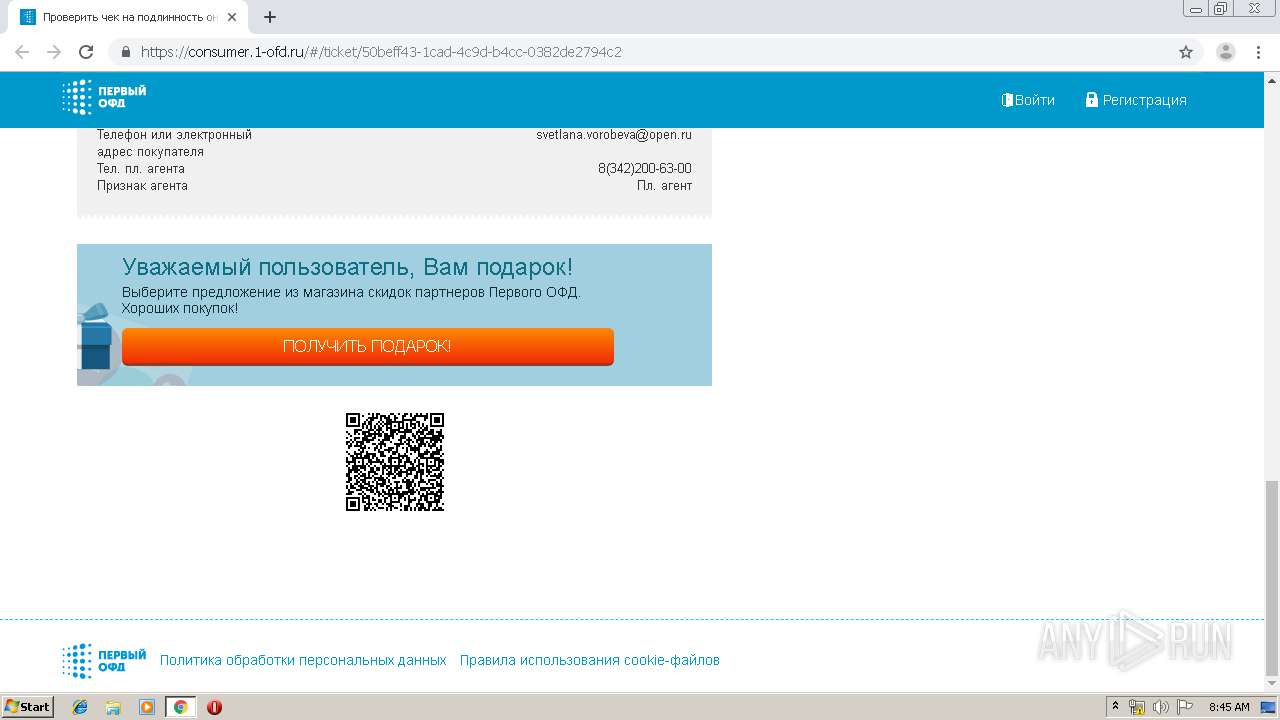Click the browser back arrow

[x=22, y=52]
